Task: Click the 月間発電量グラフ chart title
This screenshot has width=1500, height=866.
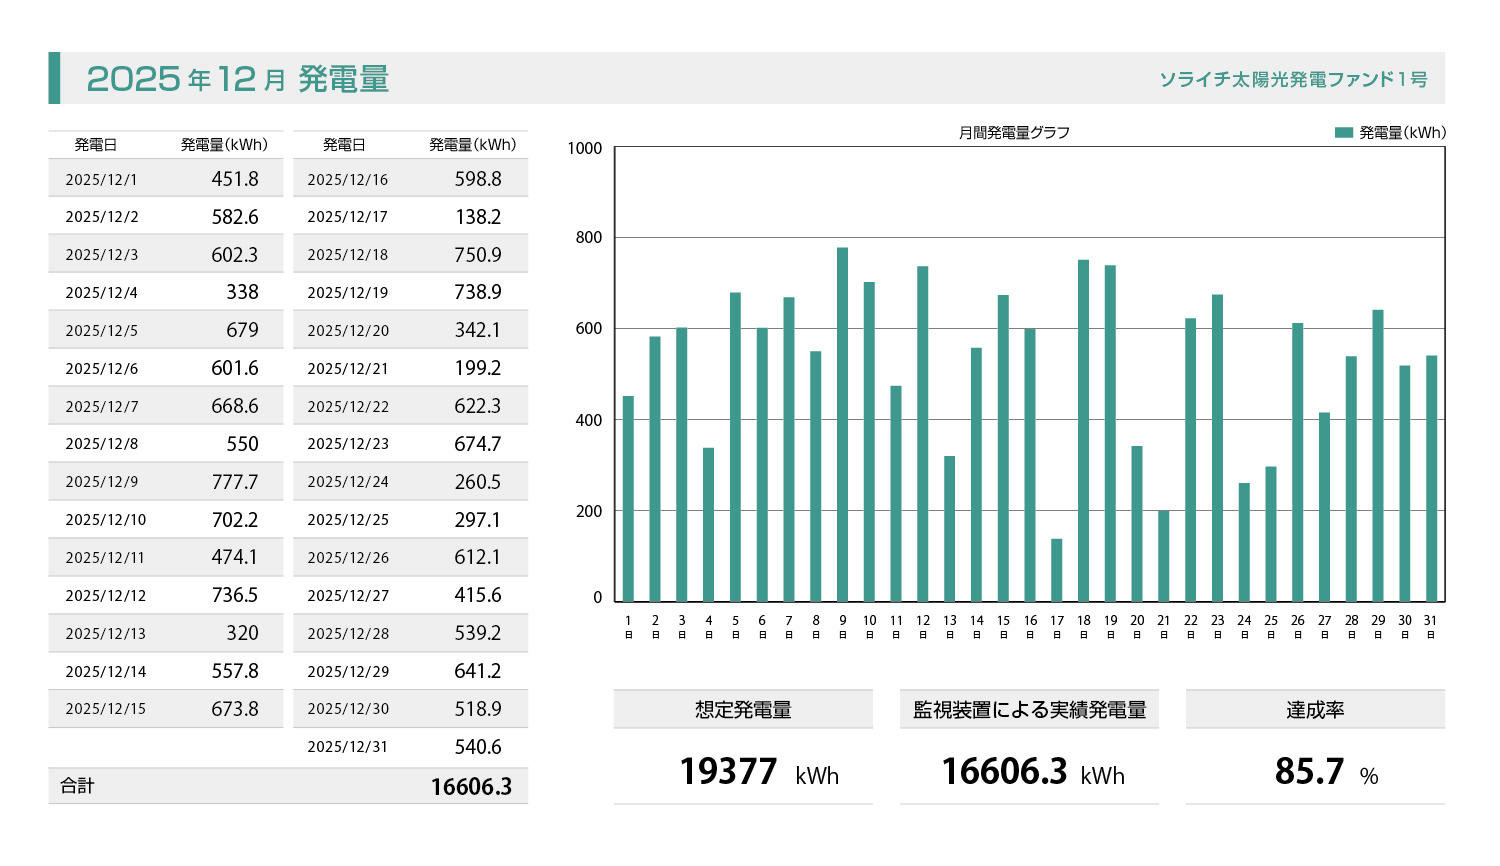Action: pos(1014,133)
